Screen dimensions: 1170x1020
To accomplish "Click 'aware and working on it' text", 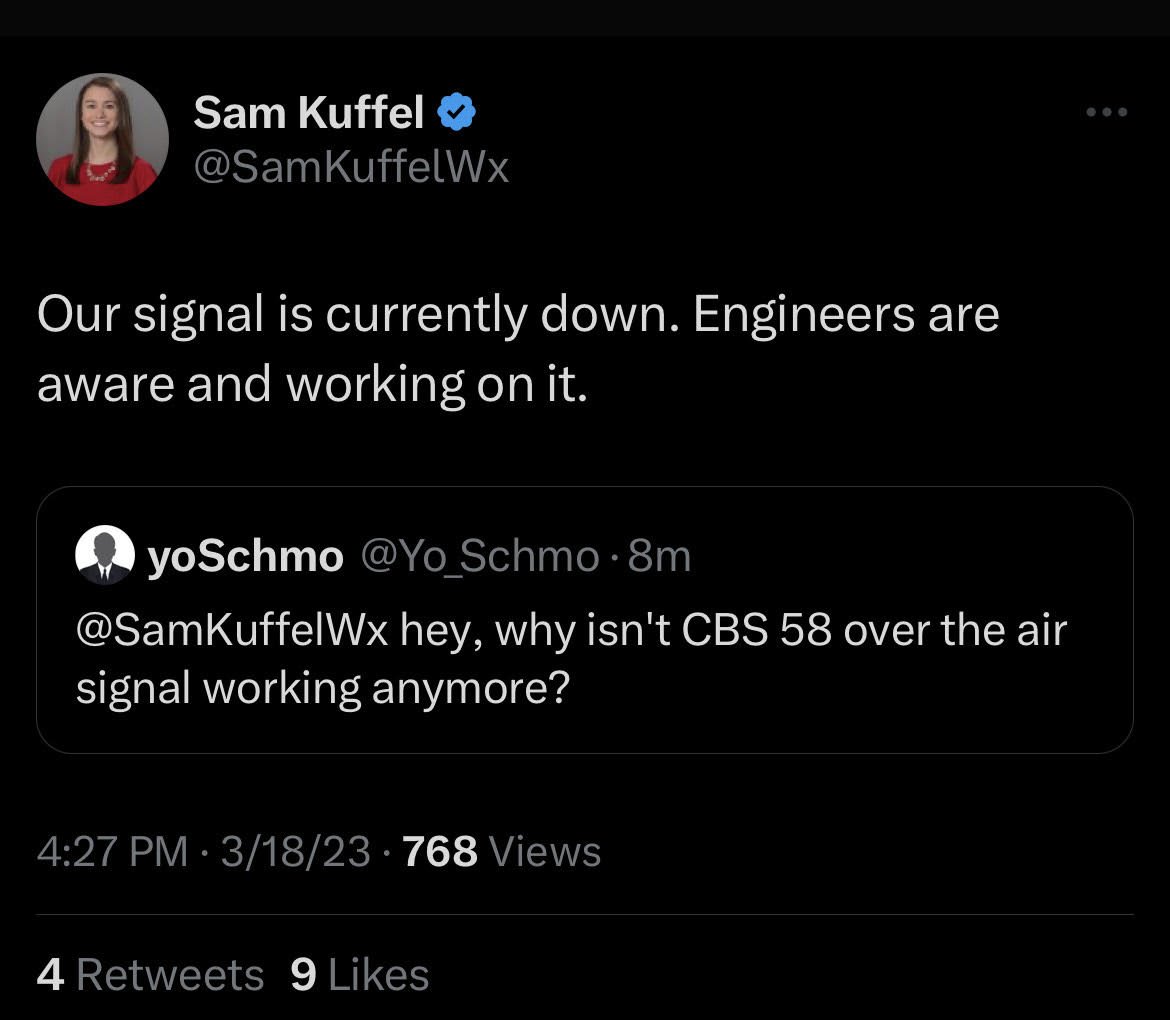I will click(x=311, y=384).
